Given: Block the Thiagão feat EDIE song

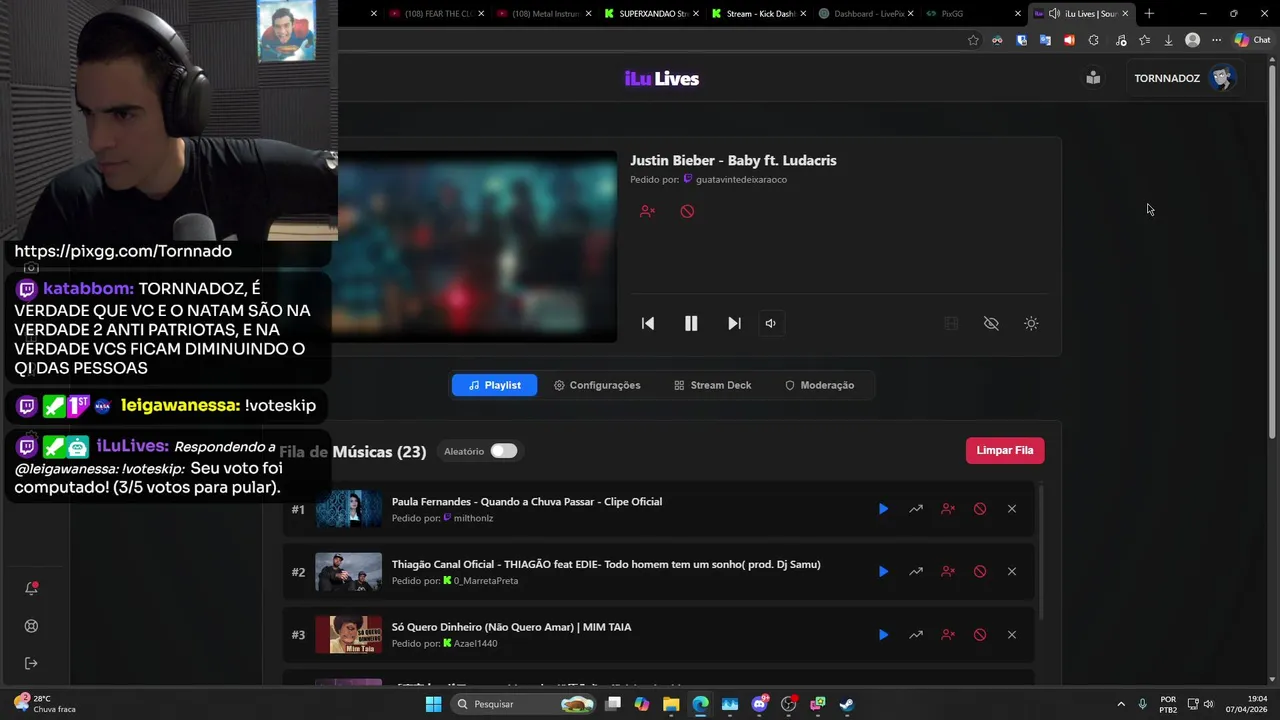Looking at the screenshot, I should coord(980,572).
